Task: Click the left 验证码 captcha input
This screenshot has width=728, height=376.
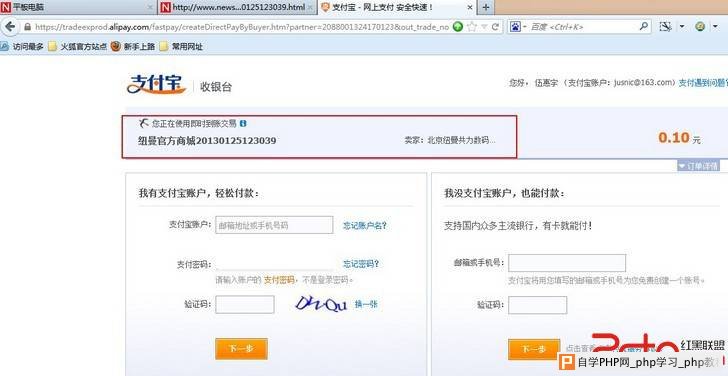Action: [245, 305]
